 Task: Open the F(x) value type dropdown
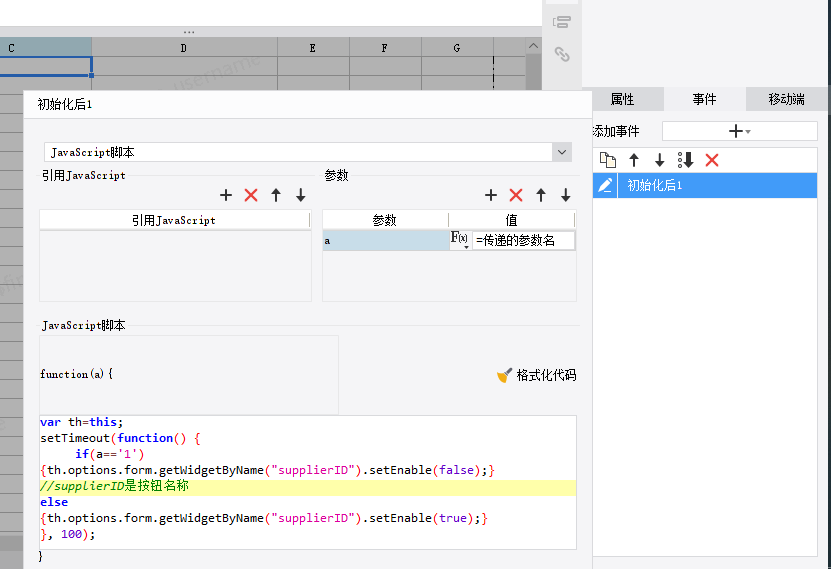point(460,240)
